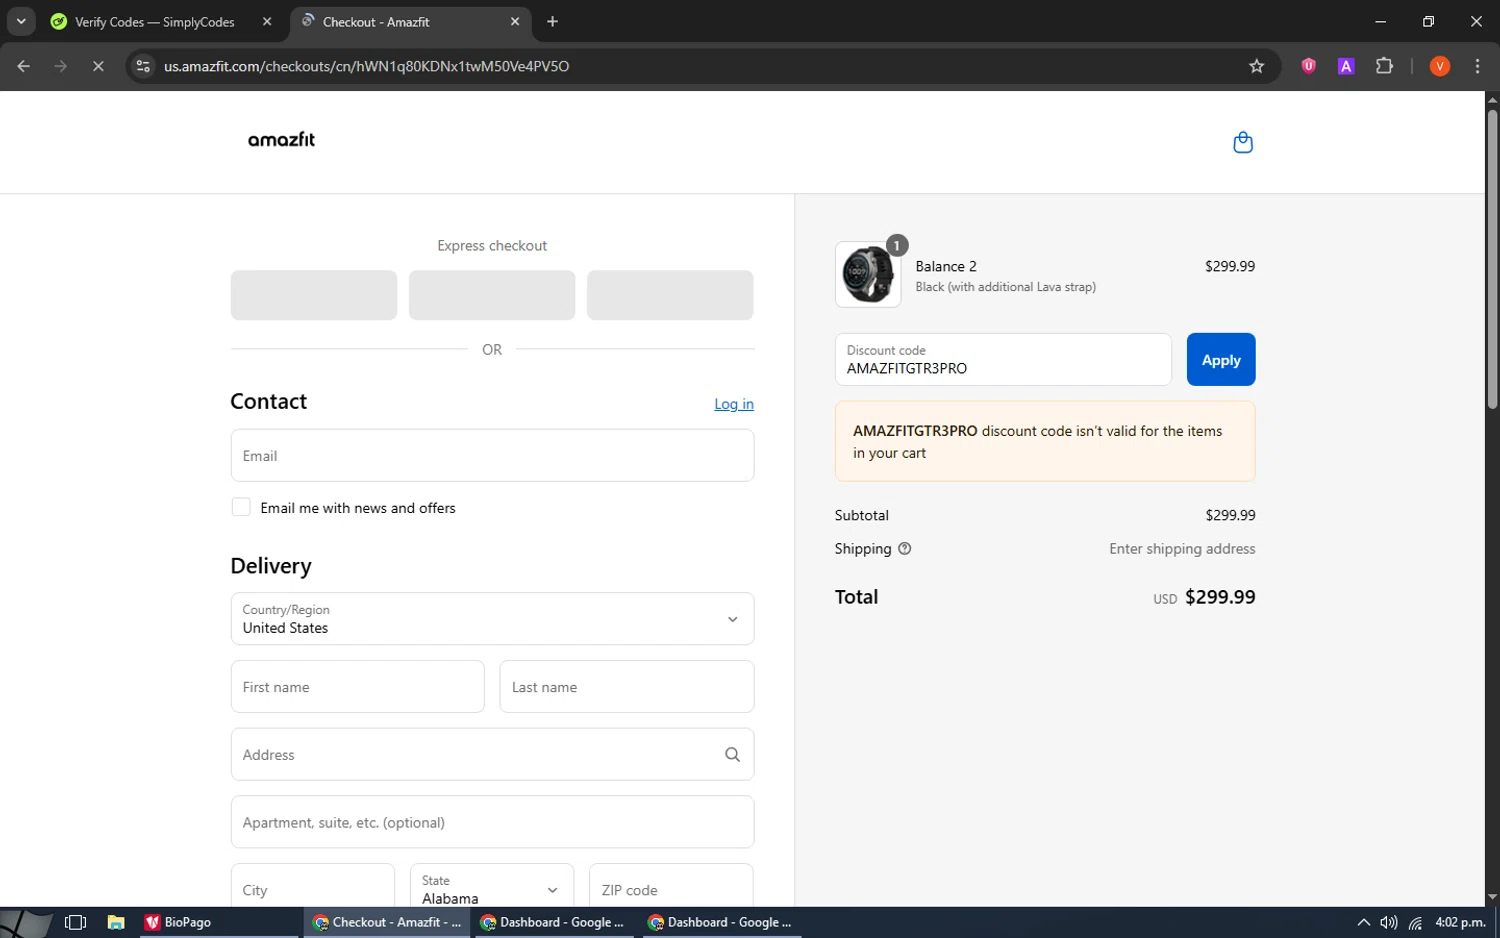This screenshot has width=1500, height=938.
Task: Expand the State dropdown
Action: click(x=492, y=885)
